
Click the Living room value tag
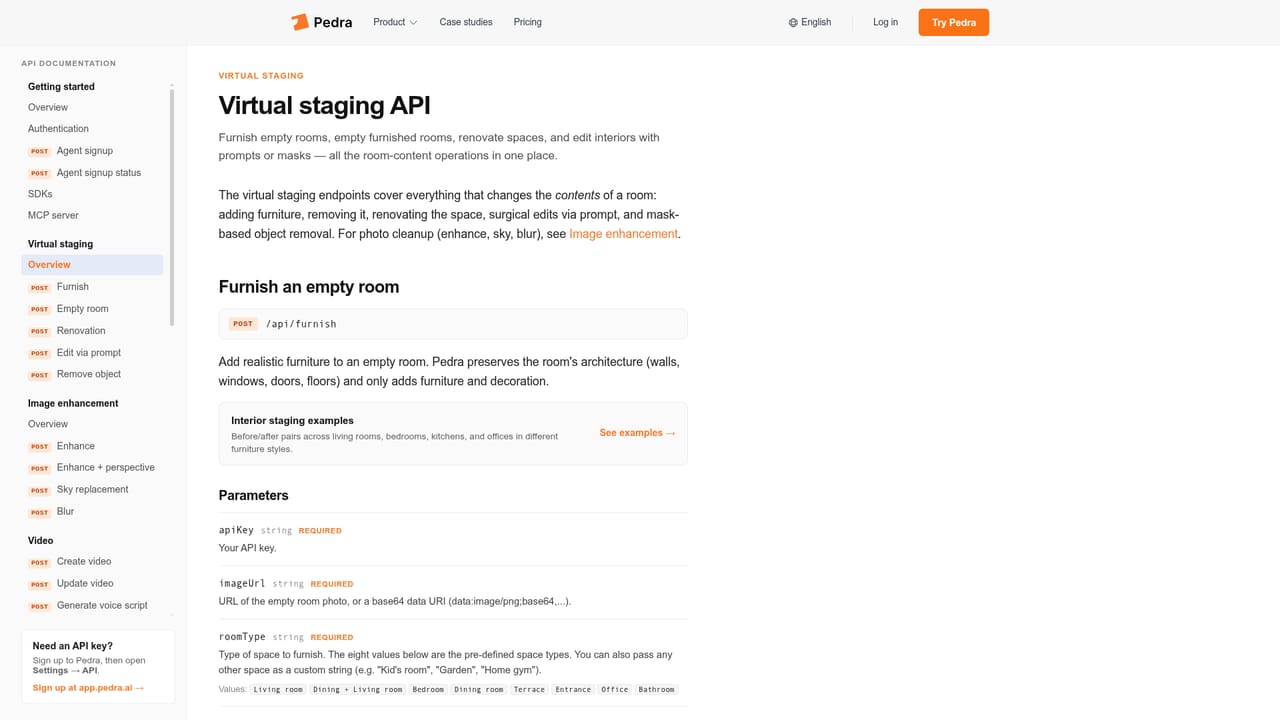click(x=278, y=689)
